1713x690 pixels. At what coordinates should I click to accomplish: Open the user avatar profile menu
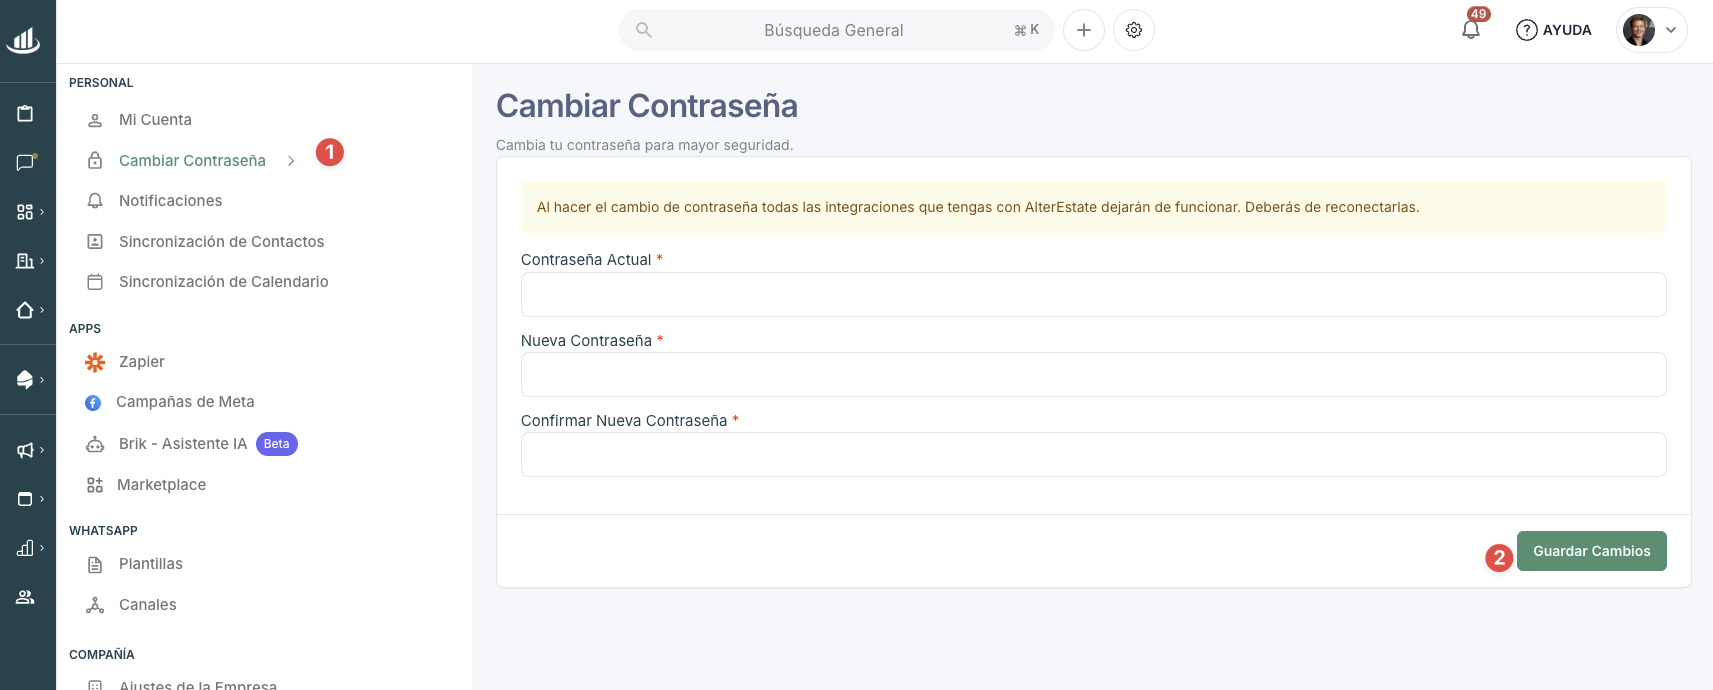pos(1651,30)
